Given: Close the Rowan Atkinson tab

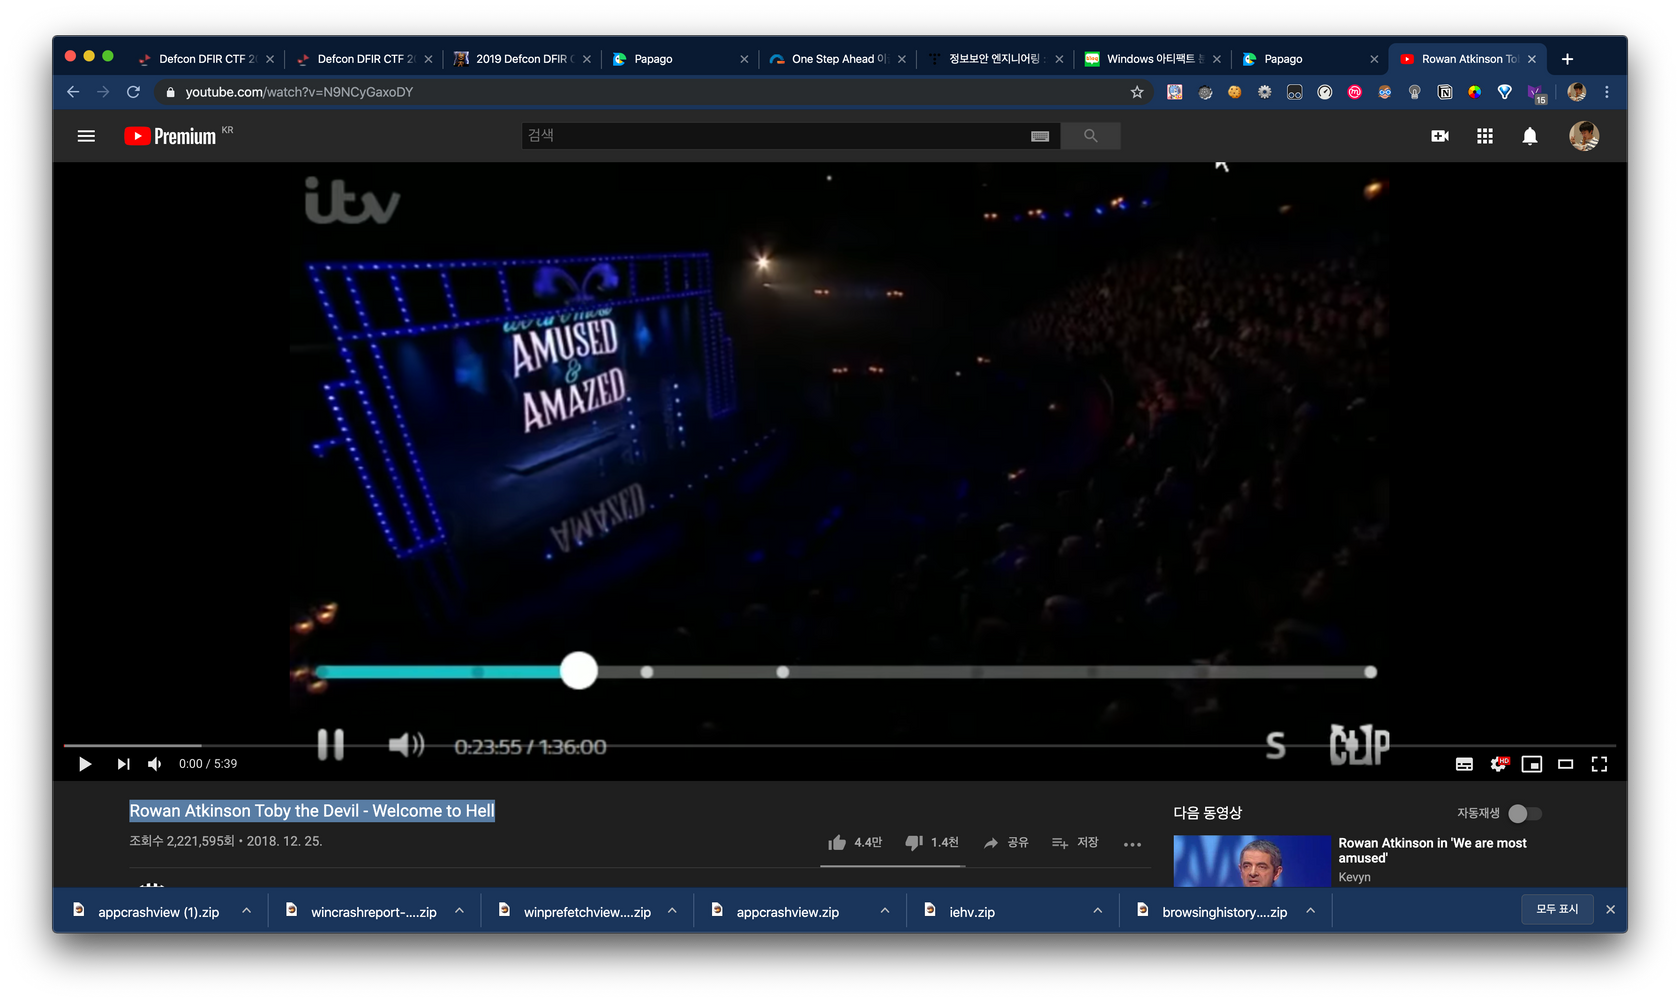Looking at the screenshot, I should click(1532, 59).
